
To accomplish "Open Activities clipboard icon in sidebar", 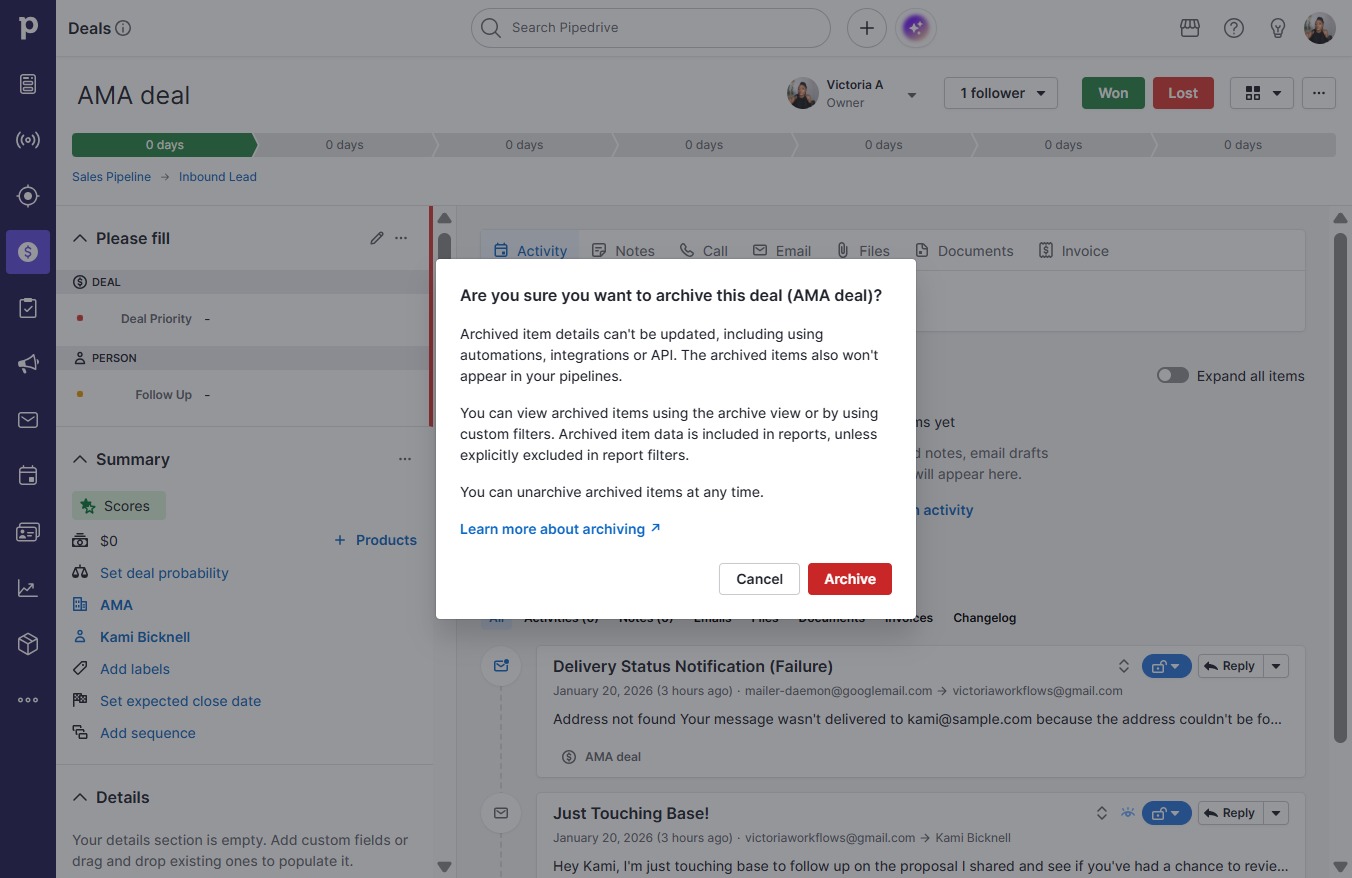I will [x=28, y=308].
